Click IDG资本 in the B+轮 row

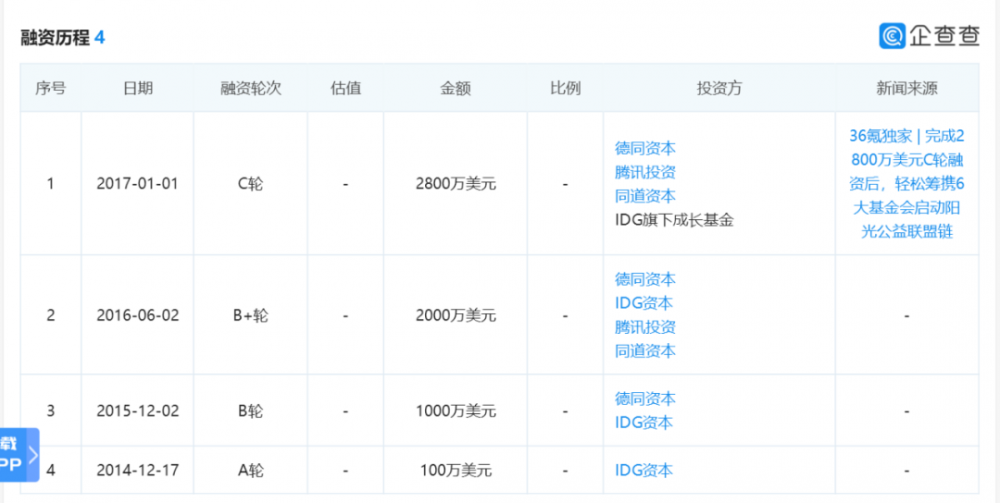pyautogui.click(x=645, y=303)
